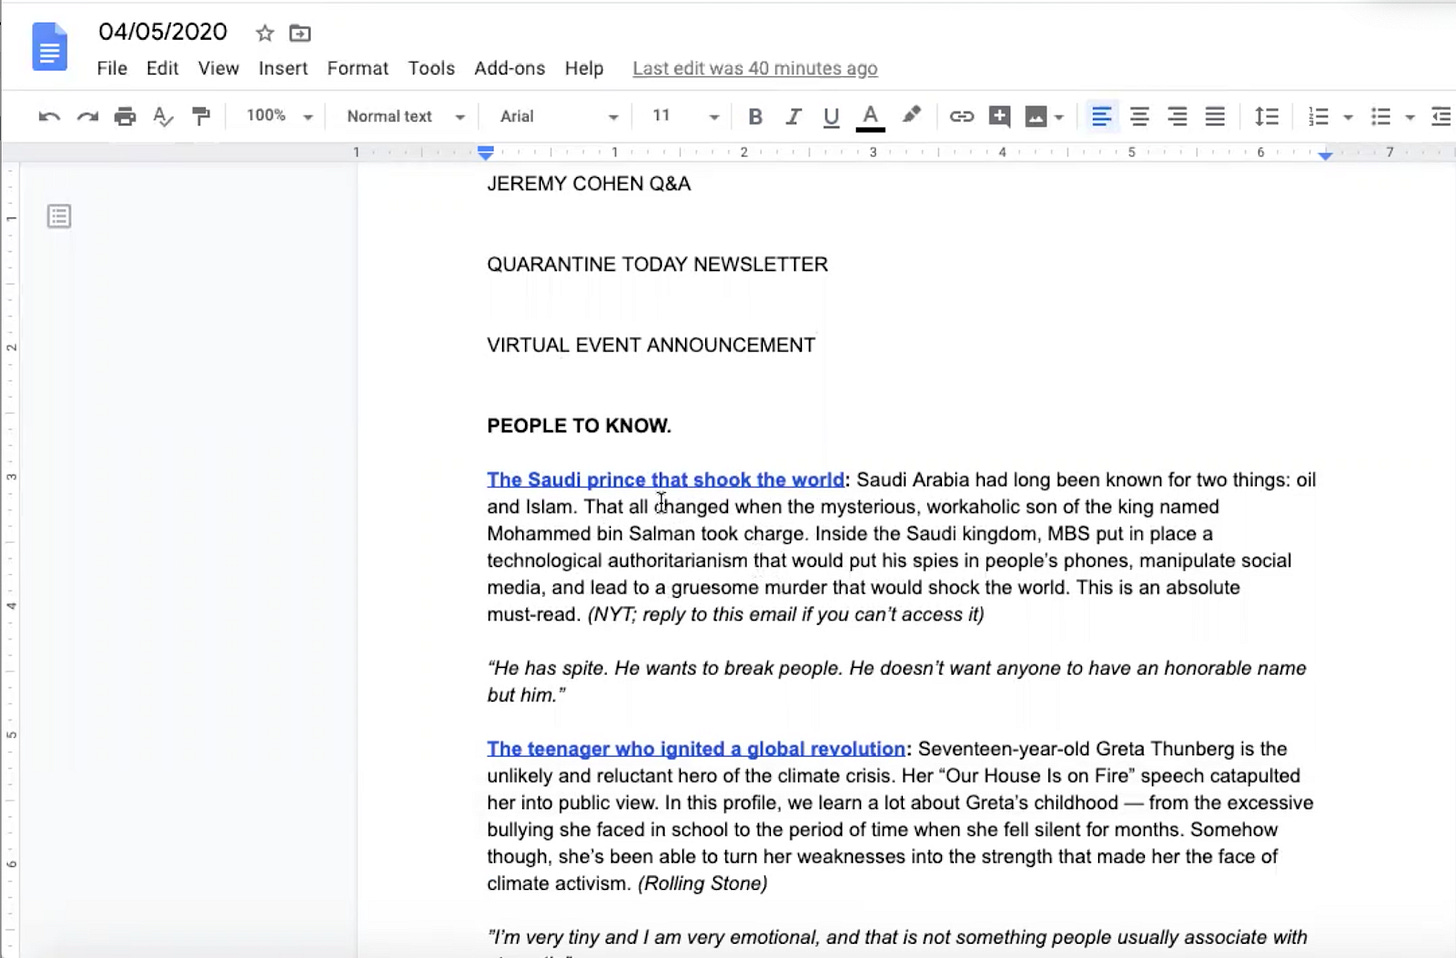This screenshot has height=958, width=1456.
Task: Insert an image
Action: [1036, 117]
